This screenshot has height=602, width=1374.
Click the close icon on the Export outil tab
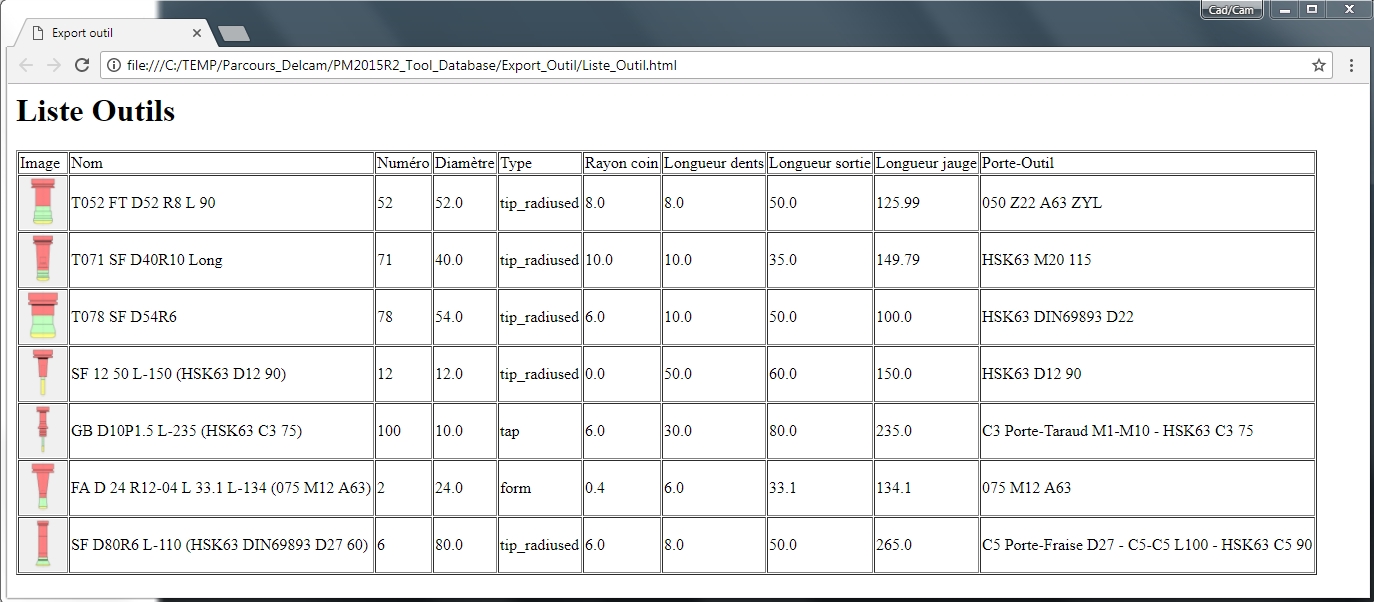click(198, 31)
